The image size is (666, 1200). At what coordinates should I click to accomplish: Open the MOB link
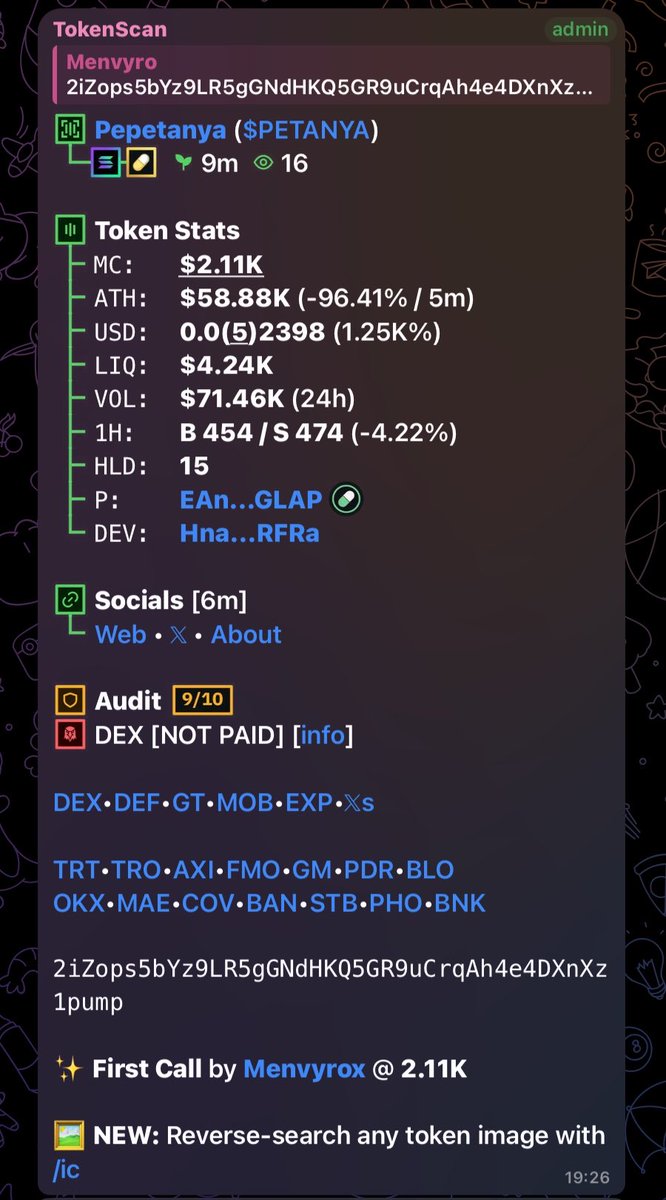tap(244, 802)
